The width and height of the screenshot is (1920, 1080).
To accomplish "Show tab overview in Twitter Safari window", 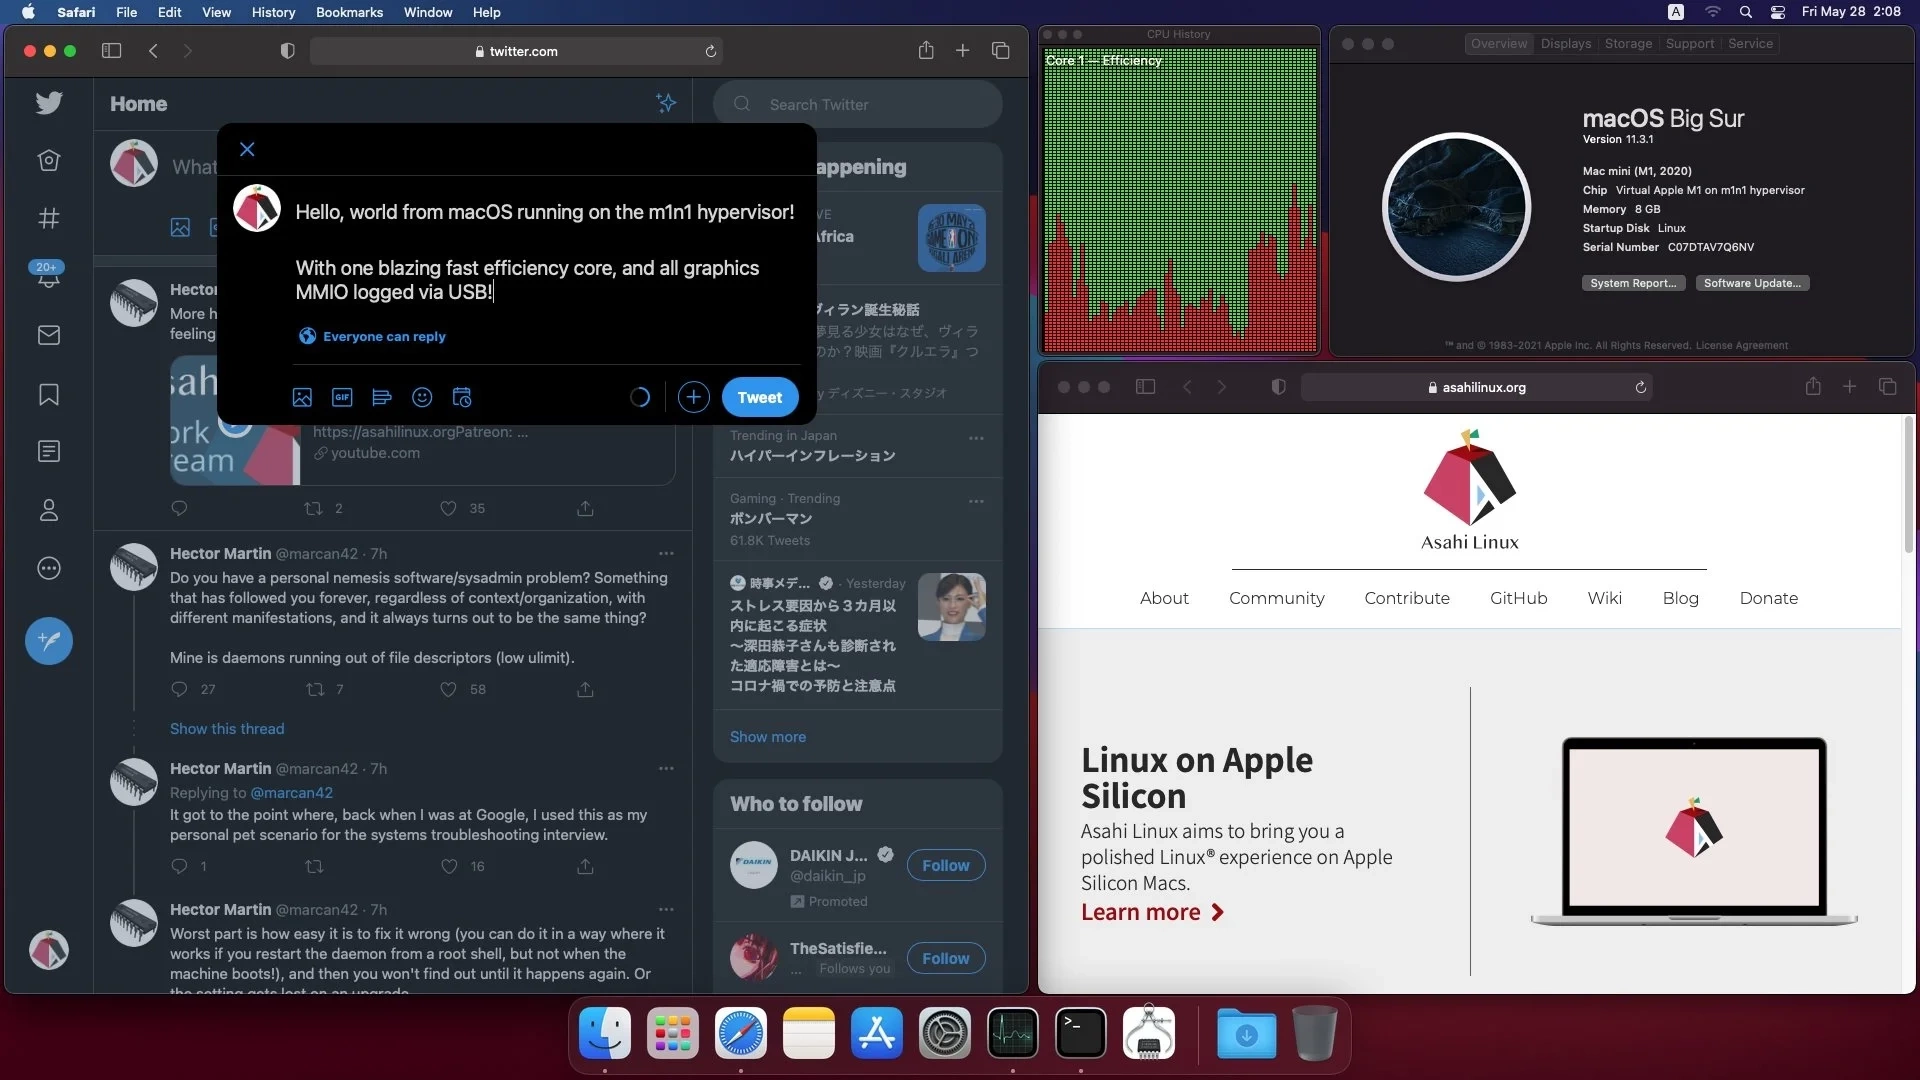I will coord(1000,50).
